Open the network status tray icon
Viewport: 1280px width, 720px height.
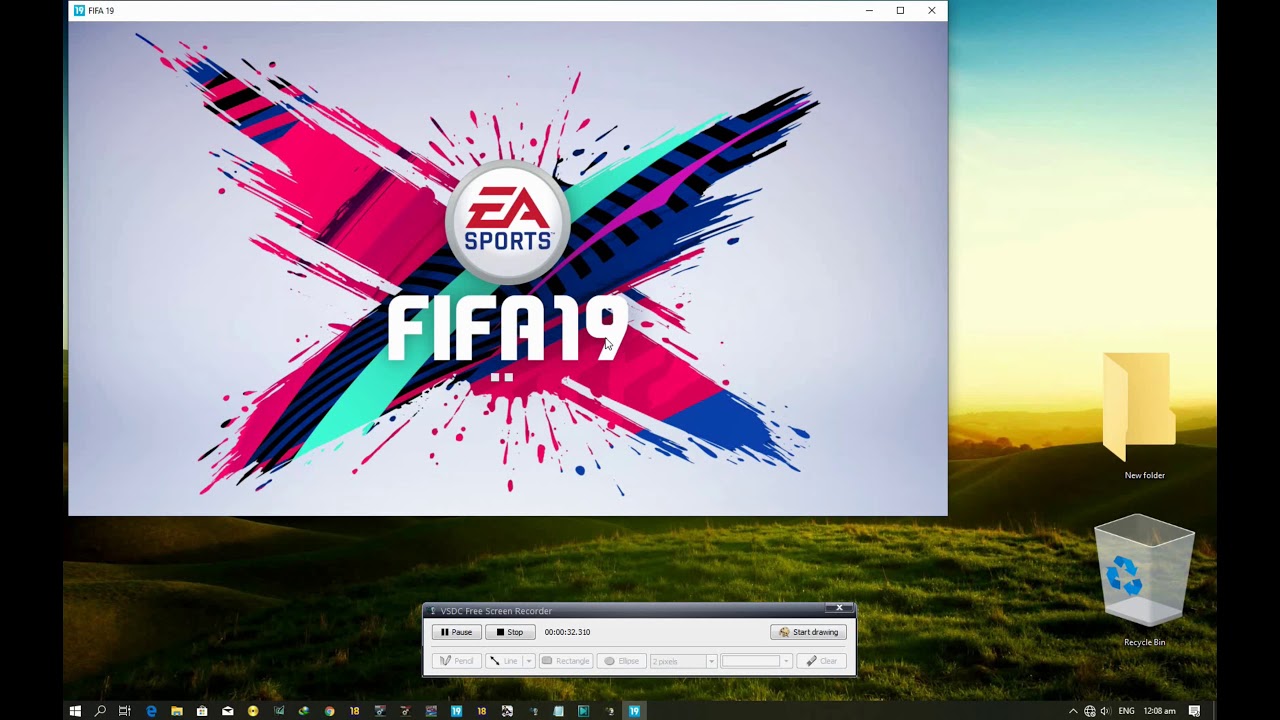[1089, 711]
